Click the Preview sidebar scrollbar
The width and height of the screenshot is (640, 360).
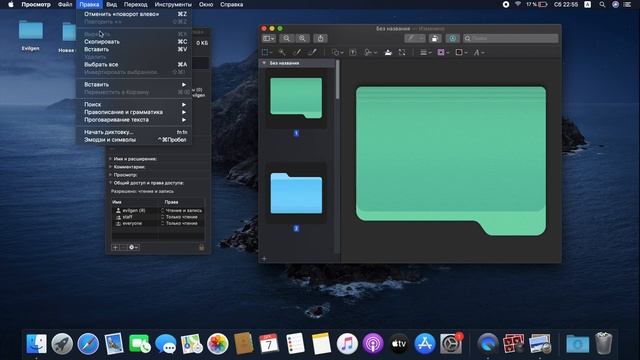pyautogui.click(x=338, y=80)
